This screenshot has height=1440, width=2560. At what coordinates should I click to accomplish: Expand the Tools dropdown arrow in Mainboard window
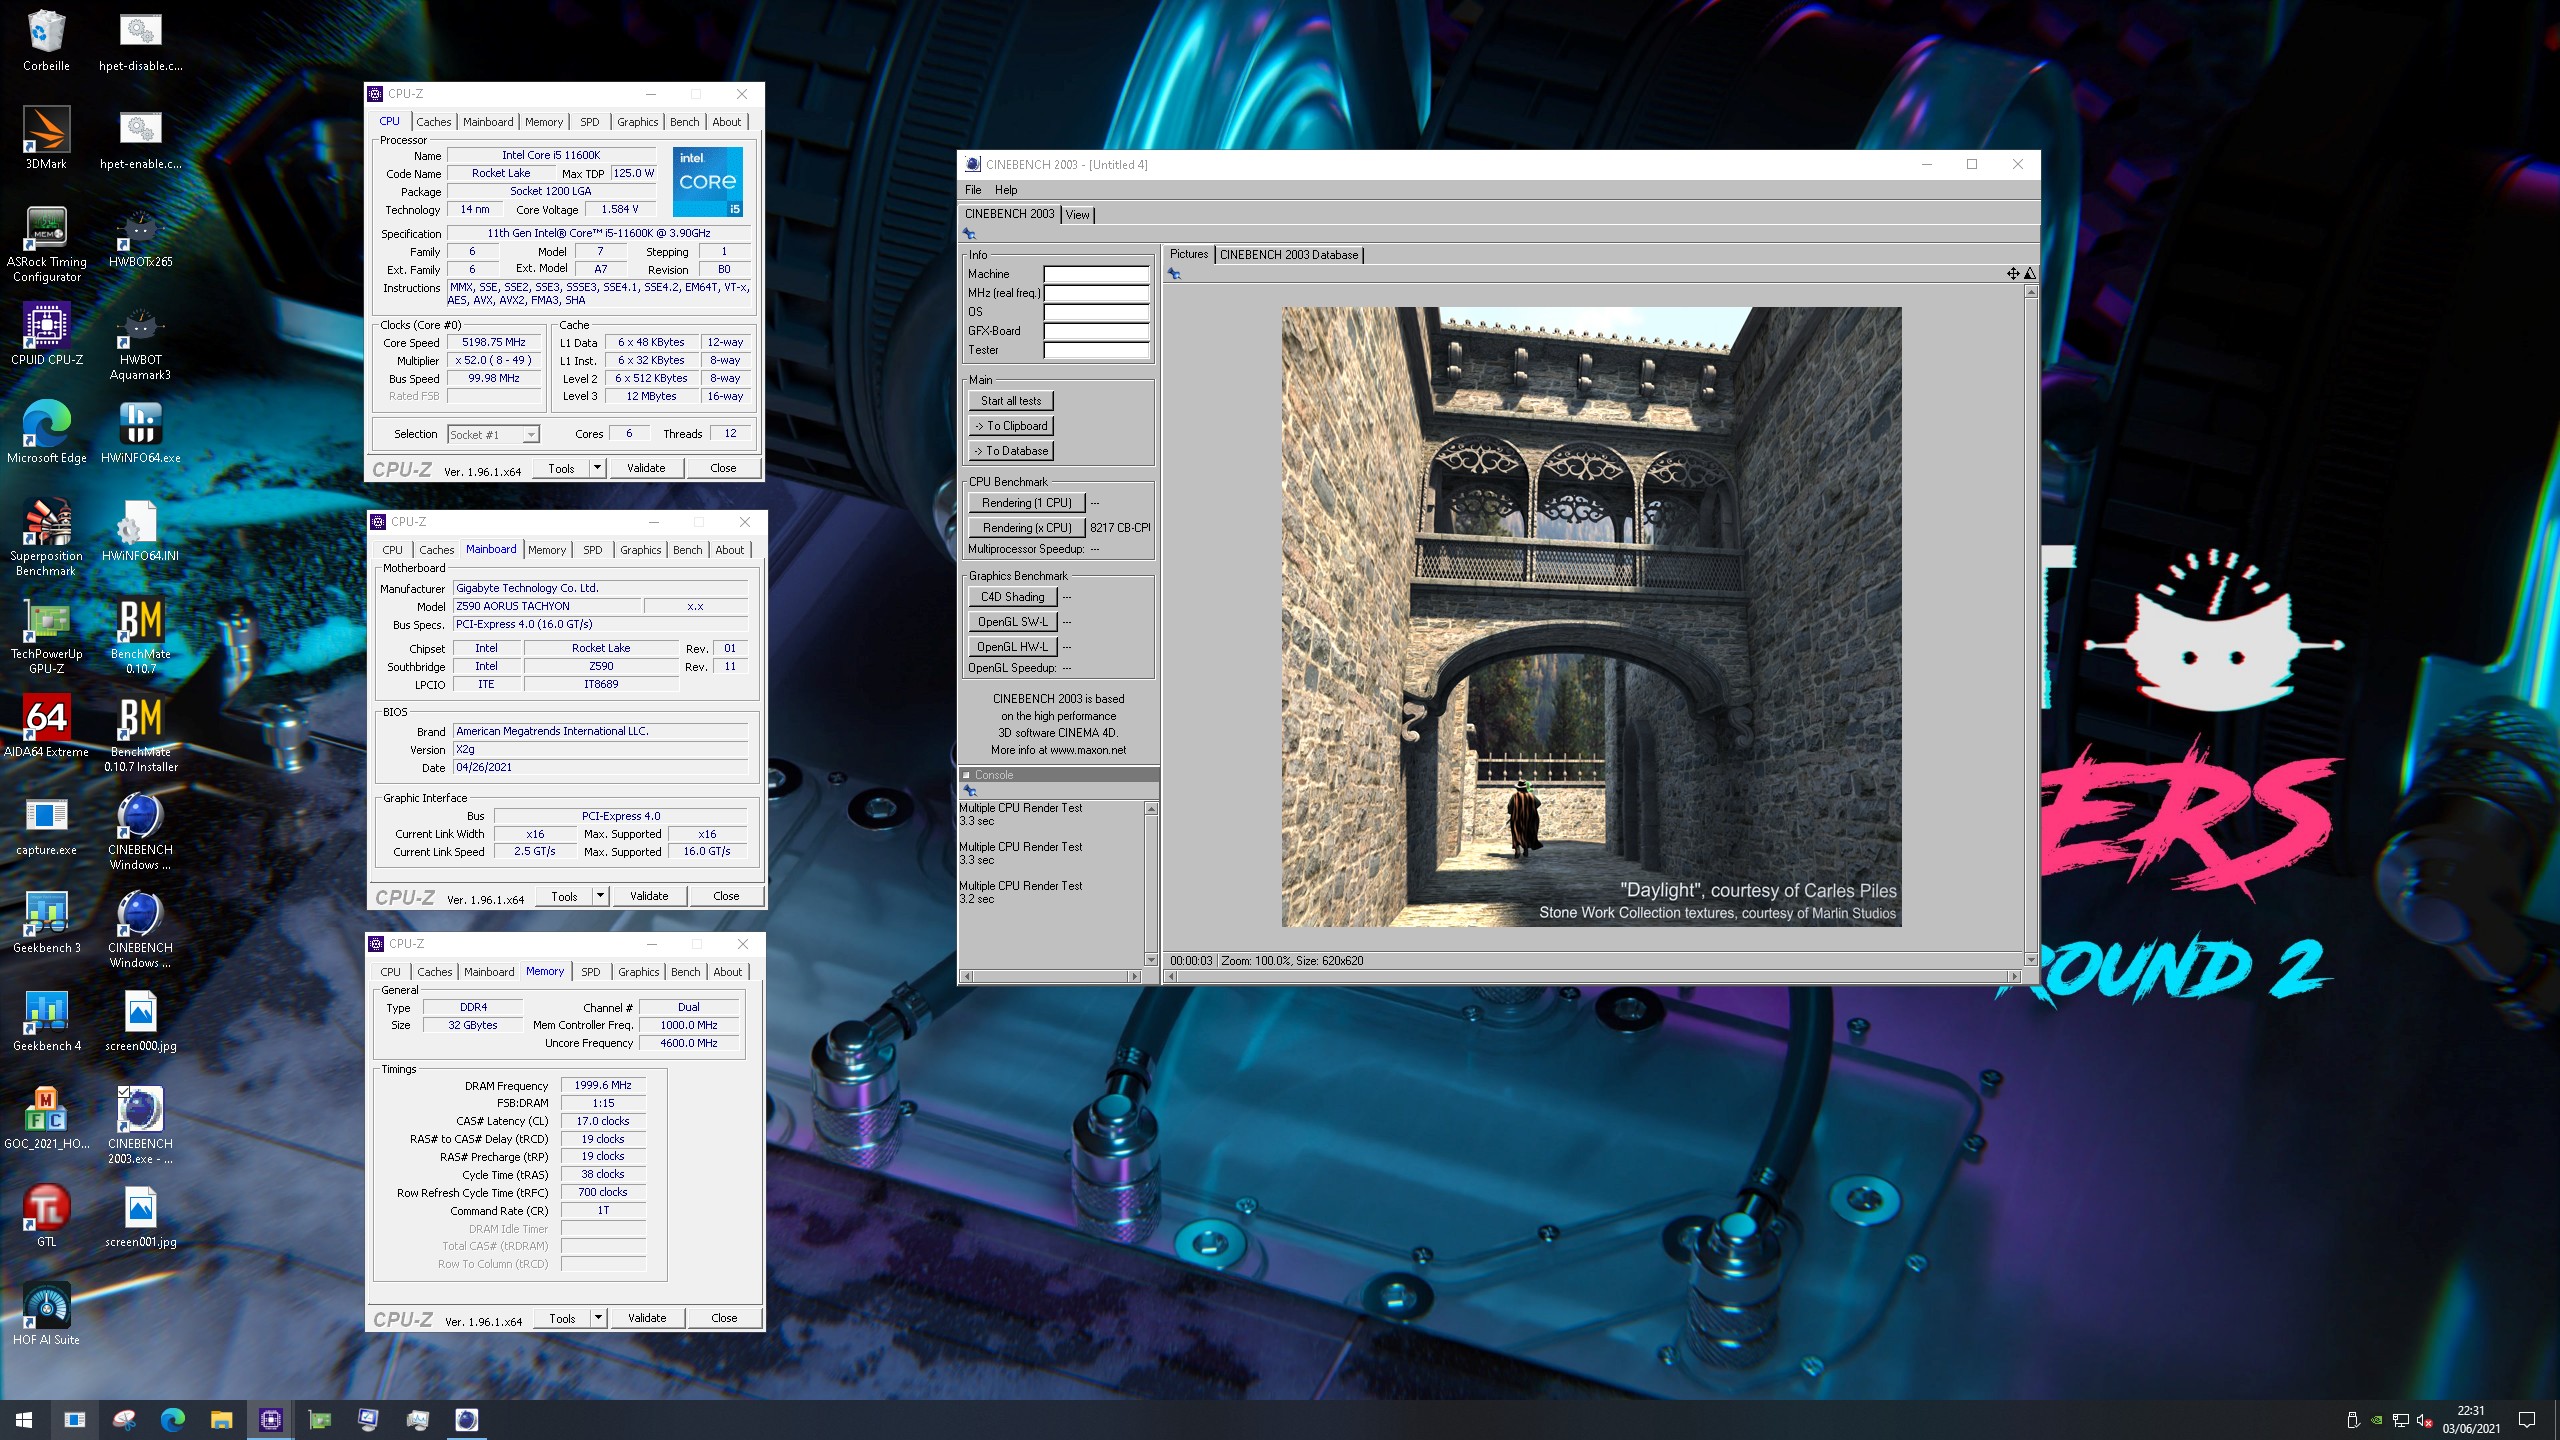click(x=601, y=895)
